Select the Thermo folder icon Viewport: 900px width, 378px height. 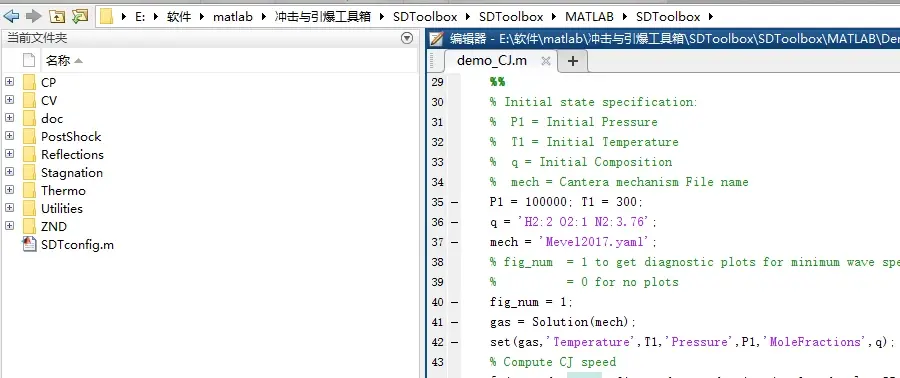point(29,190)
